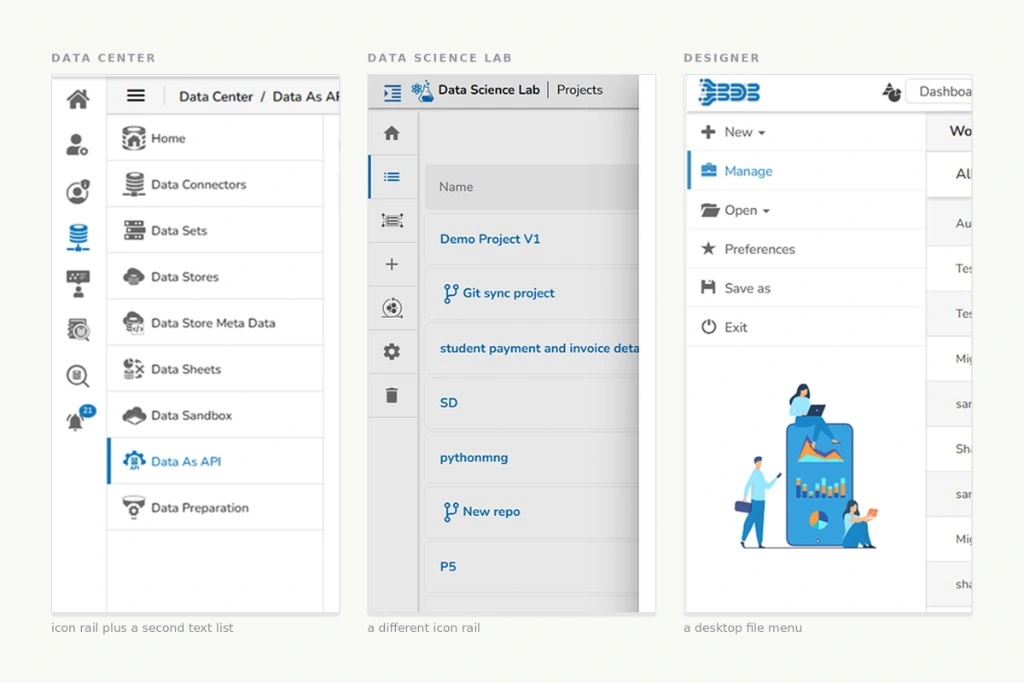Open Demo Project V1
The width and height of the screenshot is (1024, 683).
[490, 239]
